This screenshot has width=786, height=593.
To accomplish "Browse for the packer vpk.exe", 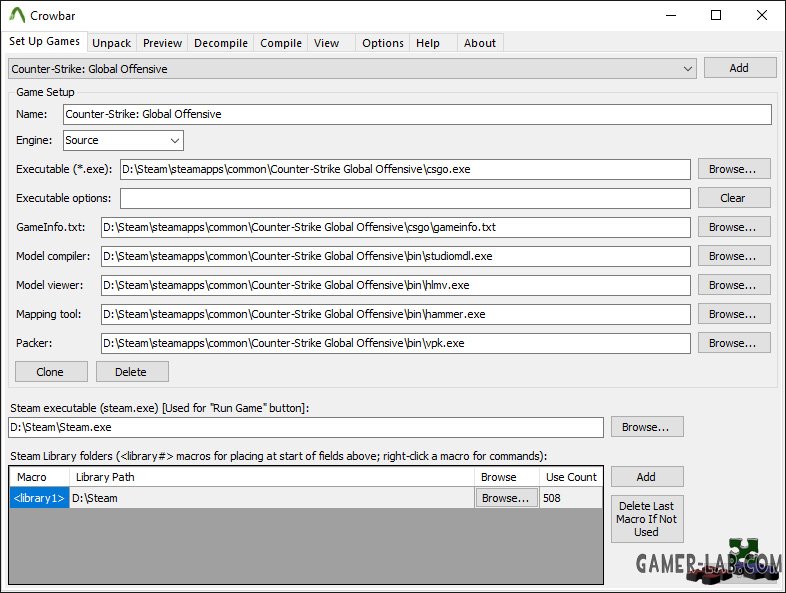I will (734, 343).
